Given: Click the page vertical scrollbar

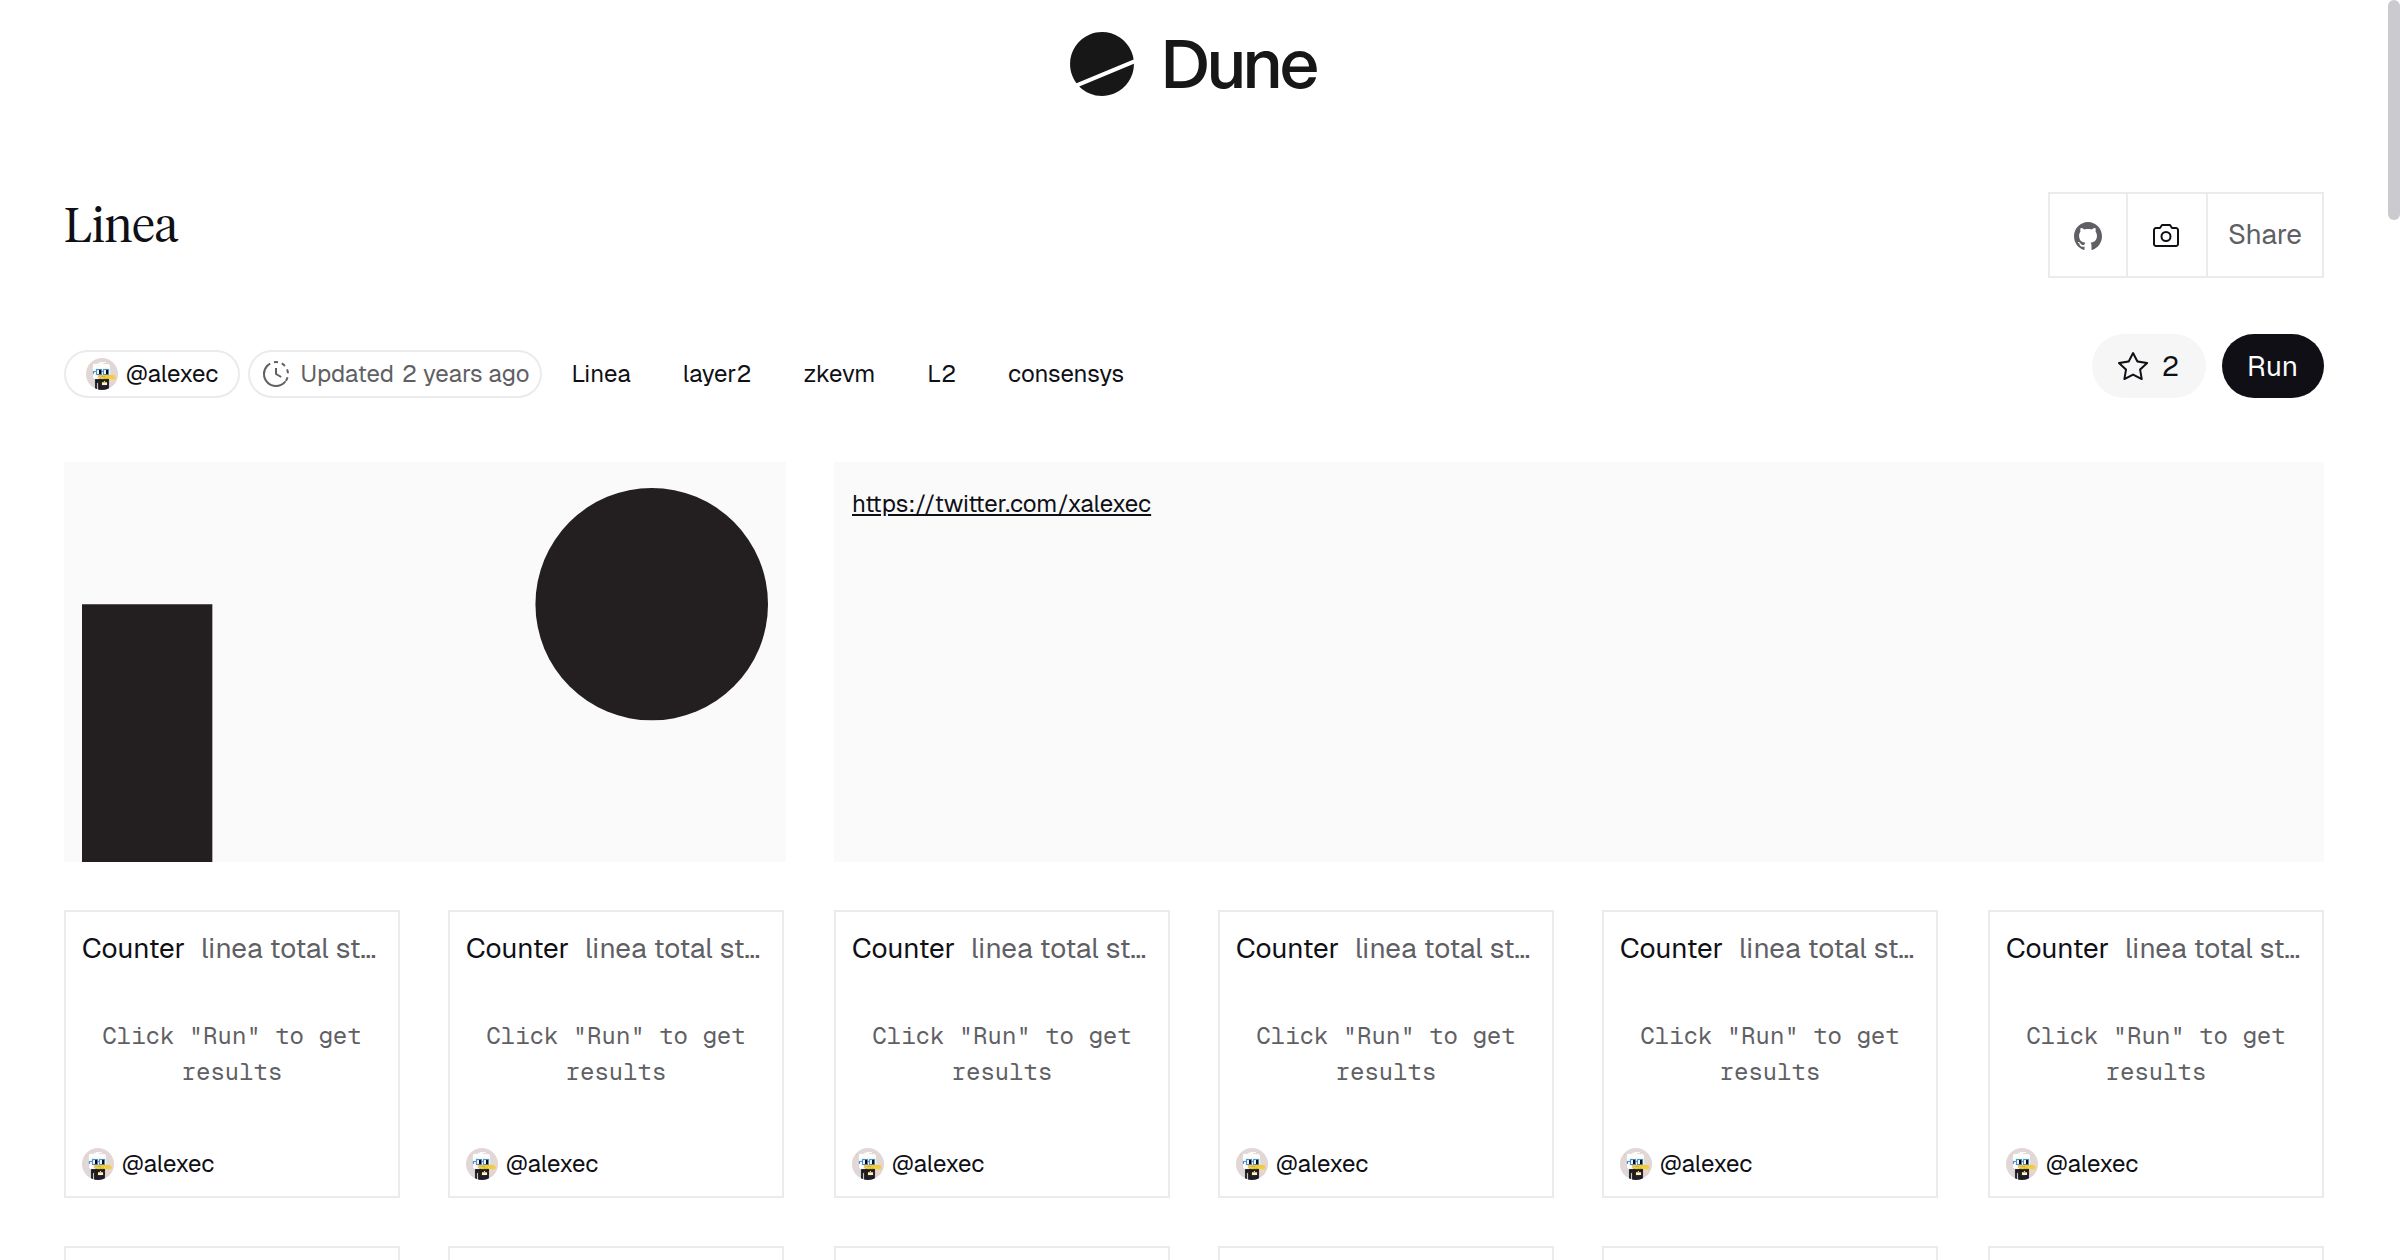Looking at the screenshot, I should [2392, 110].
